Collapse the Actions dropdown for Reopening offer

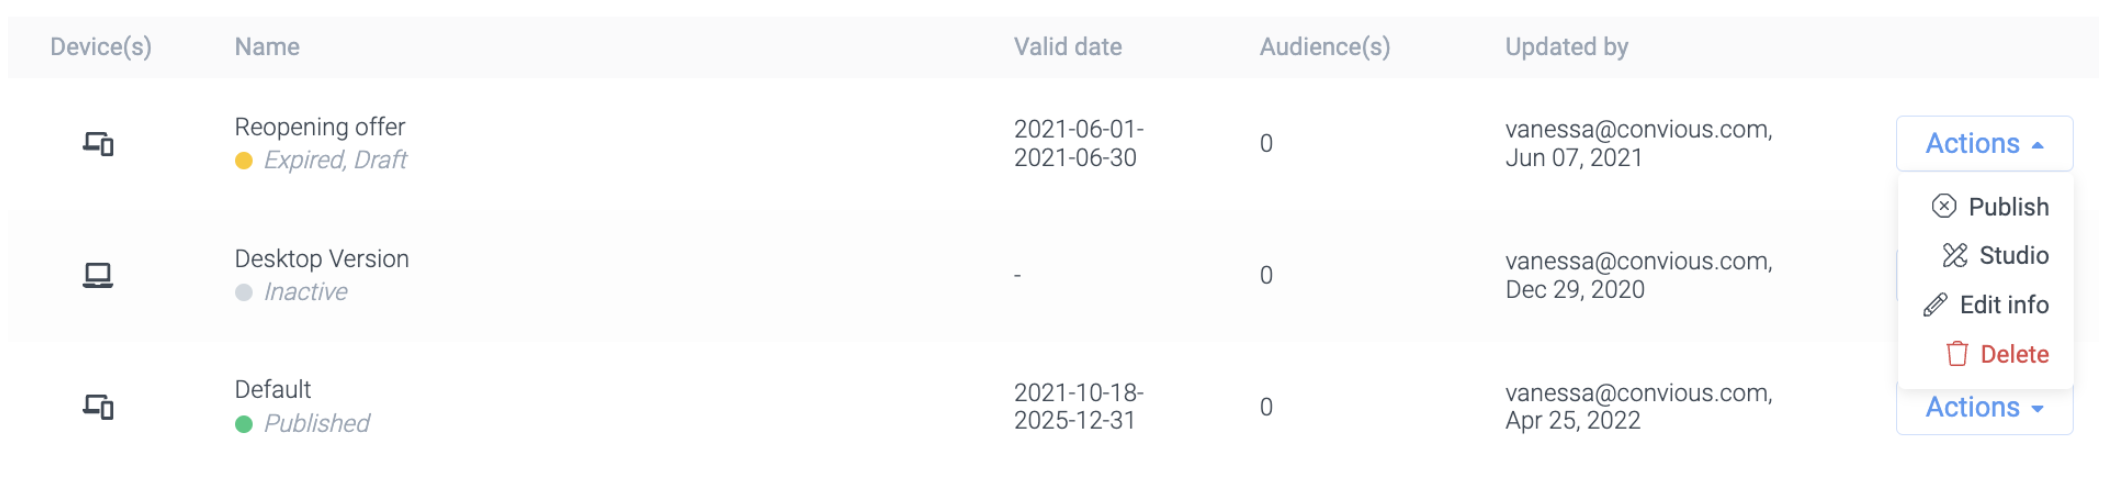coord(1984,144)
